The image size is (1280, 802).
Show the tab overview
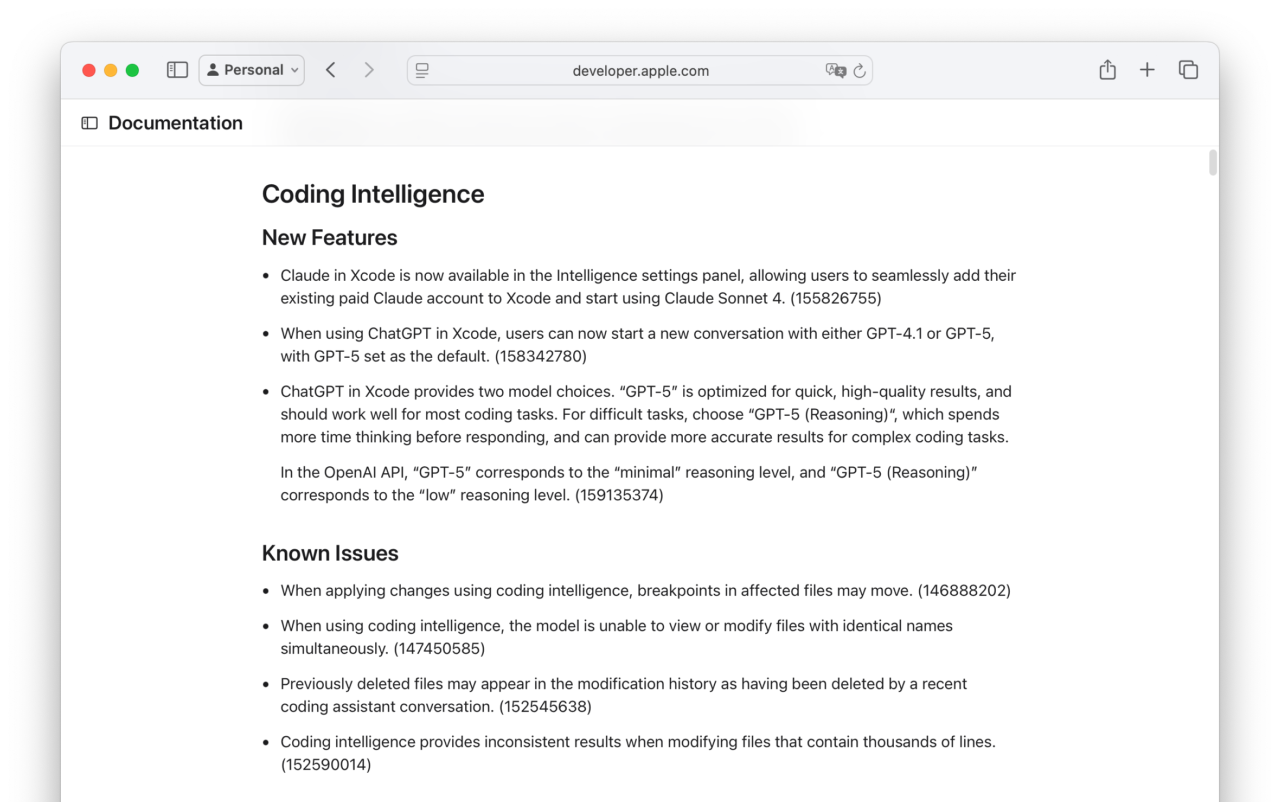(x=1188, y=70)
